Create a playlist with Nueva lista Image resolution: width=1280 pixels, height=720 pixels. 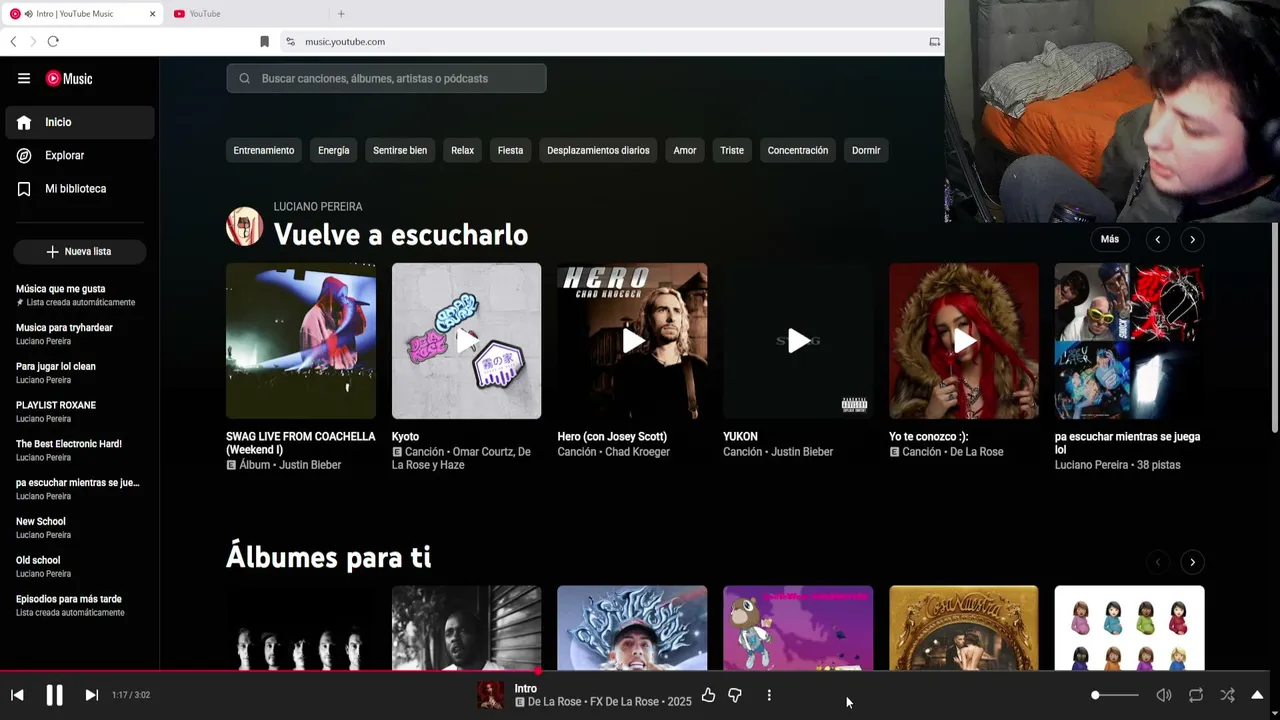[80, 252]
